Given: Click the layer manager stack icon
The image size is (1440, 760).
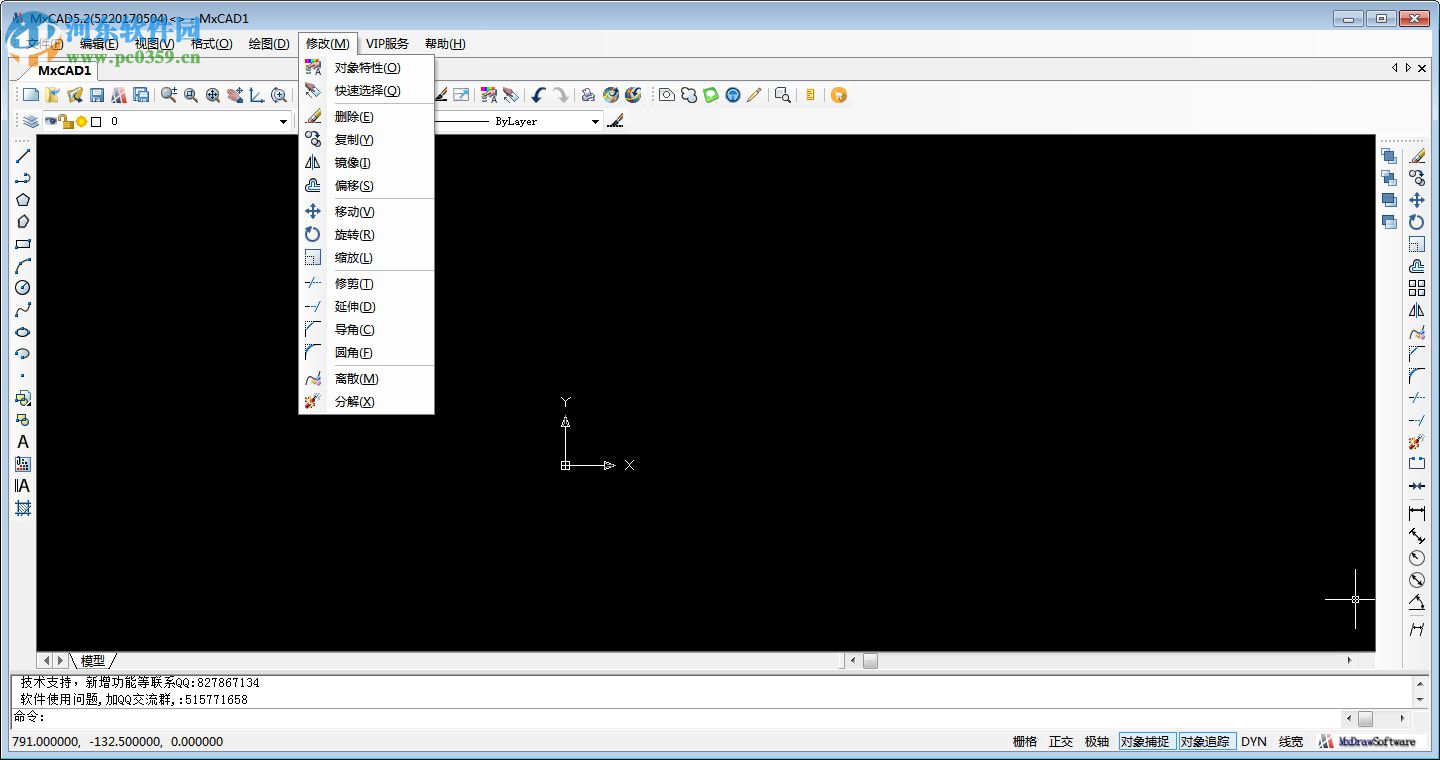Looking at the screenshot, I should click(31, 121).
